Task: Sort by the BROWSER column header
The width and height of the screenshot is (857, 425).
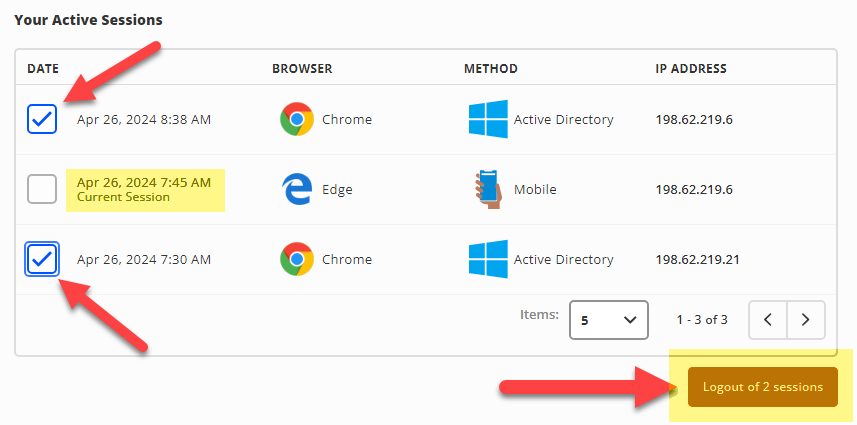Action: point(302,69)
